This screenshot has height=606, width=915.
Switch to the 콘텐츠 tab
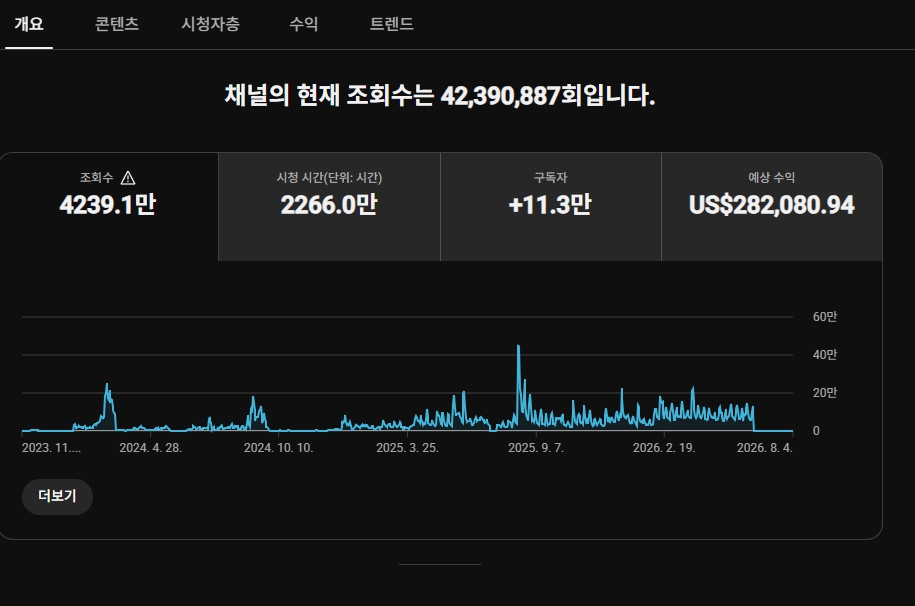pos(117,24)
